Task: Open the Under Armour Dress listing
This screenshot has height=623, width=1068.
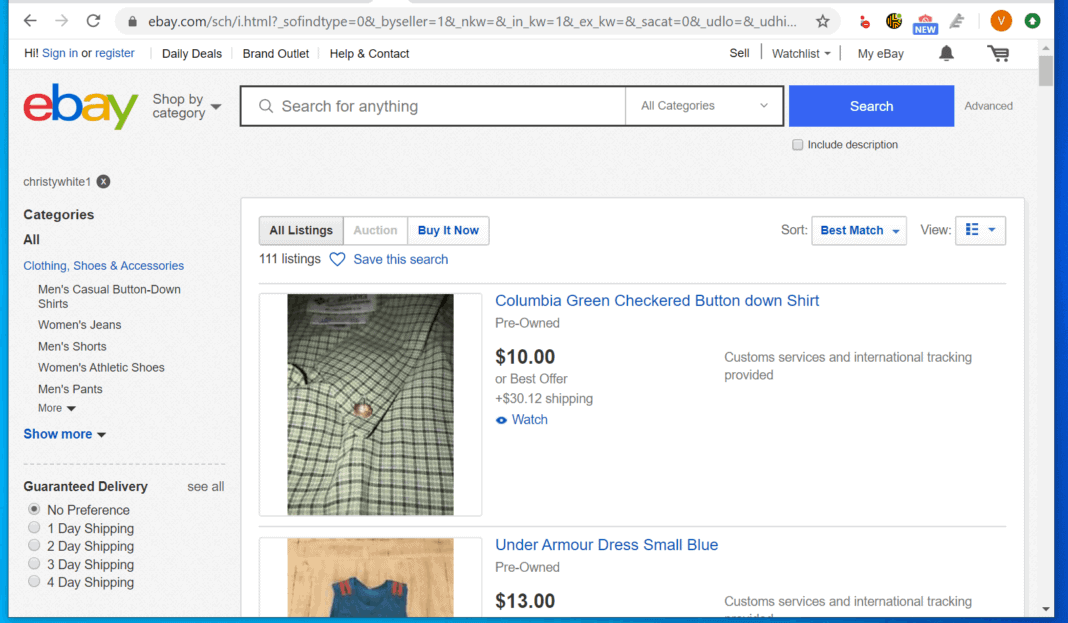Action: (x=606, y=544)
